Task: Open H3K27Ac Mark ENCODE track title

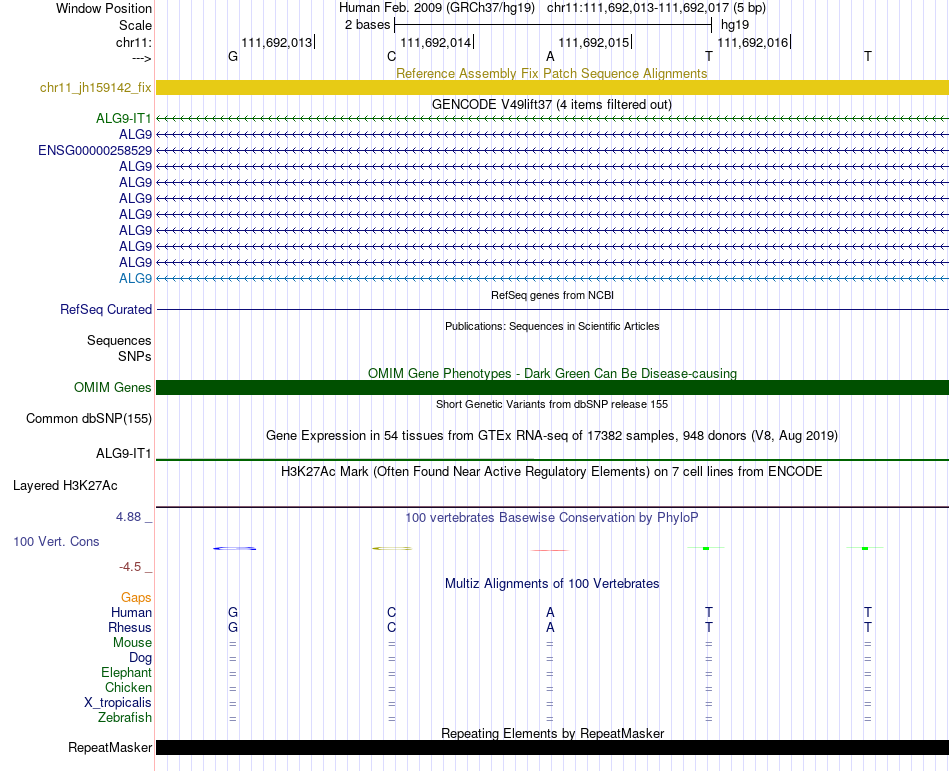Action: [551, 471]
